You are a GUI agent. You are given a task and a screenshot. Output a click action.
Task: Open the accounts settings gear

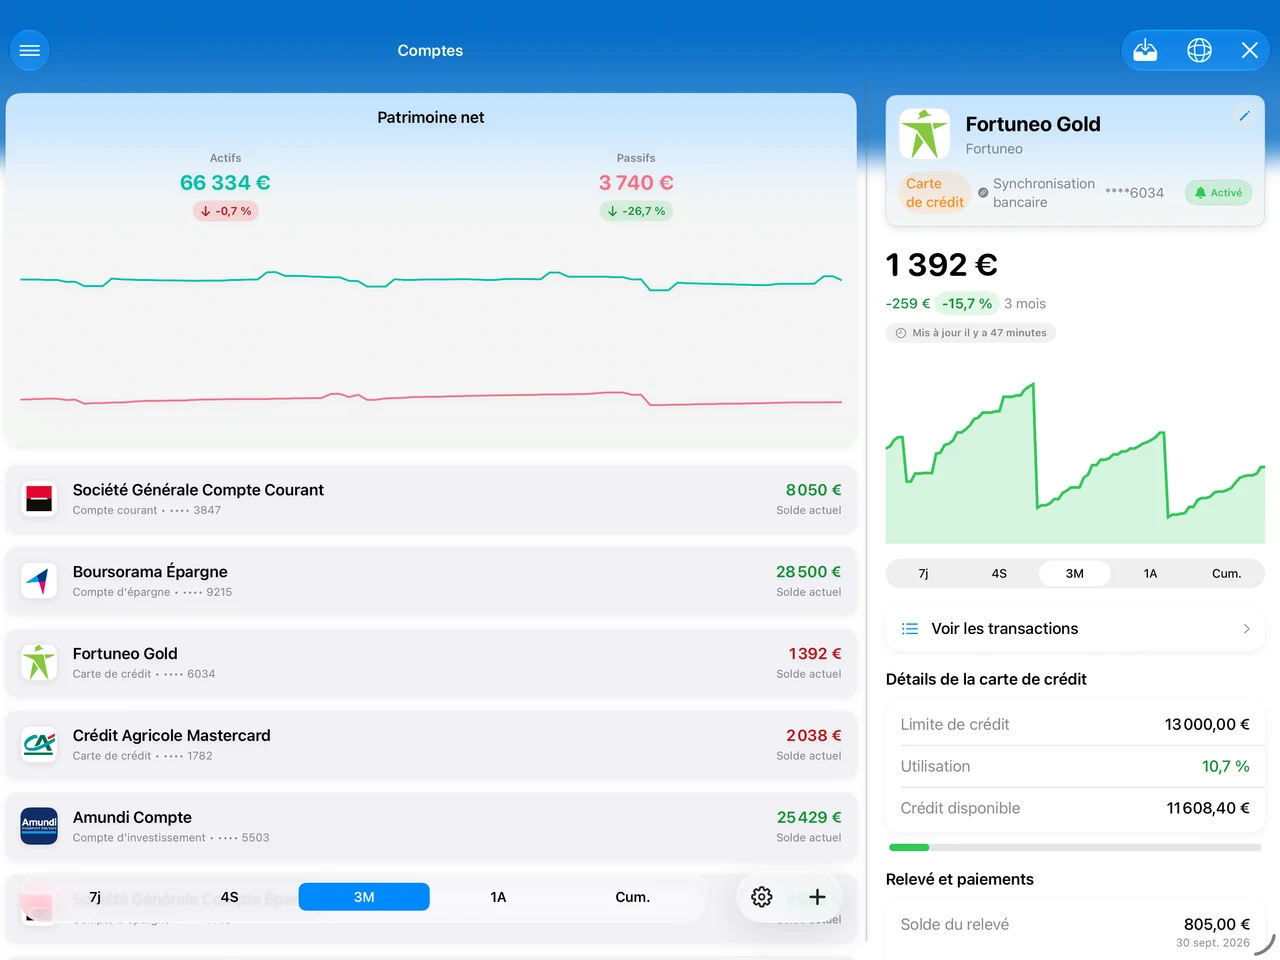pos(762,897)
